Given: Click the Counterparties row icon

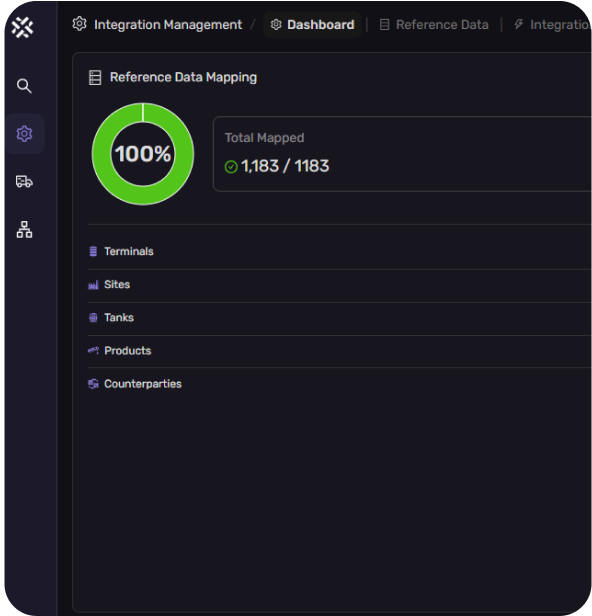Looking at the screenshot, I should pos(93,384).
